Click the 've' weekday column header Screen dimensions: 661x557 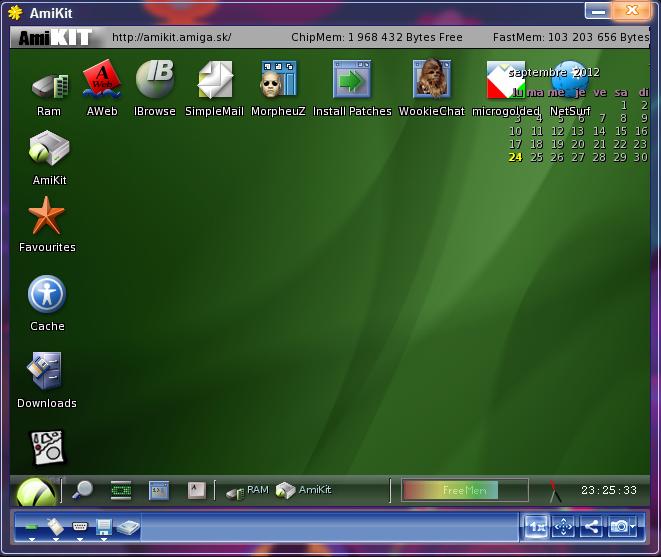599,92
